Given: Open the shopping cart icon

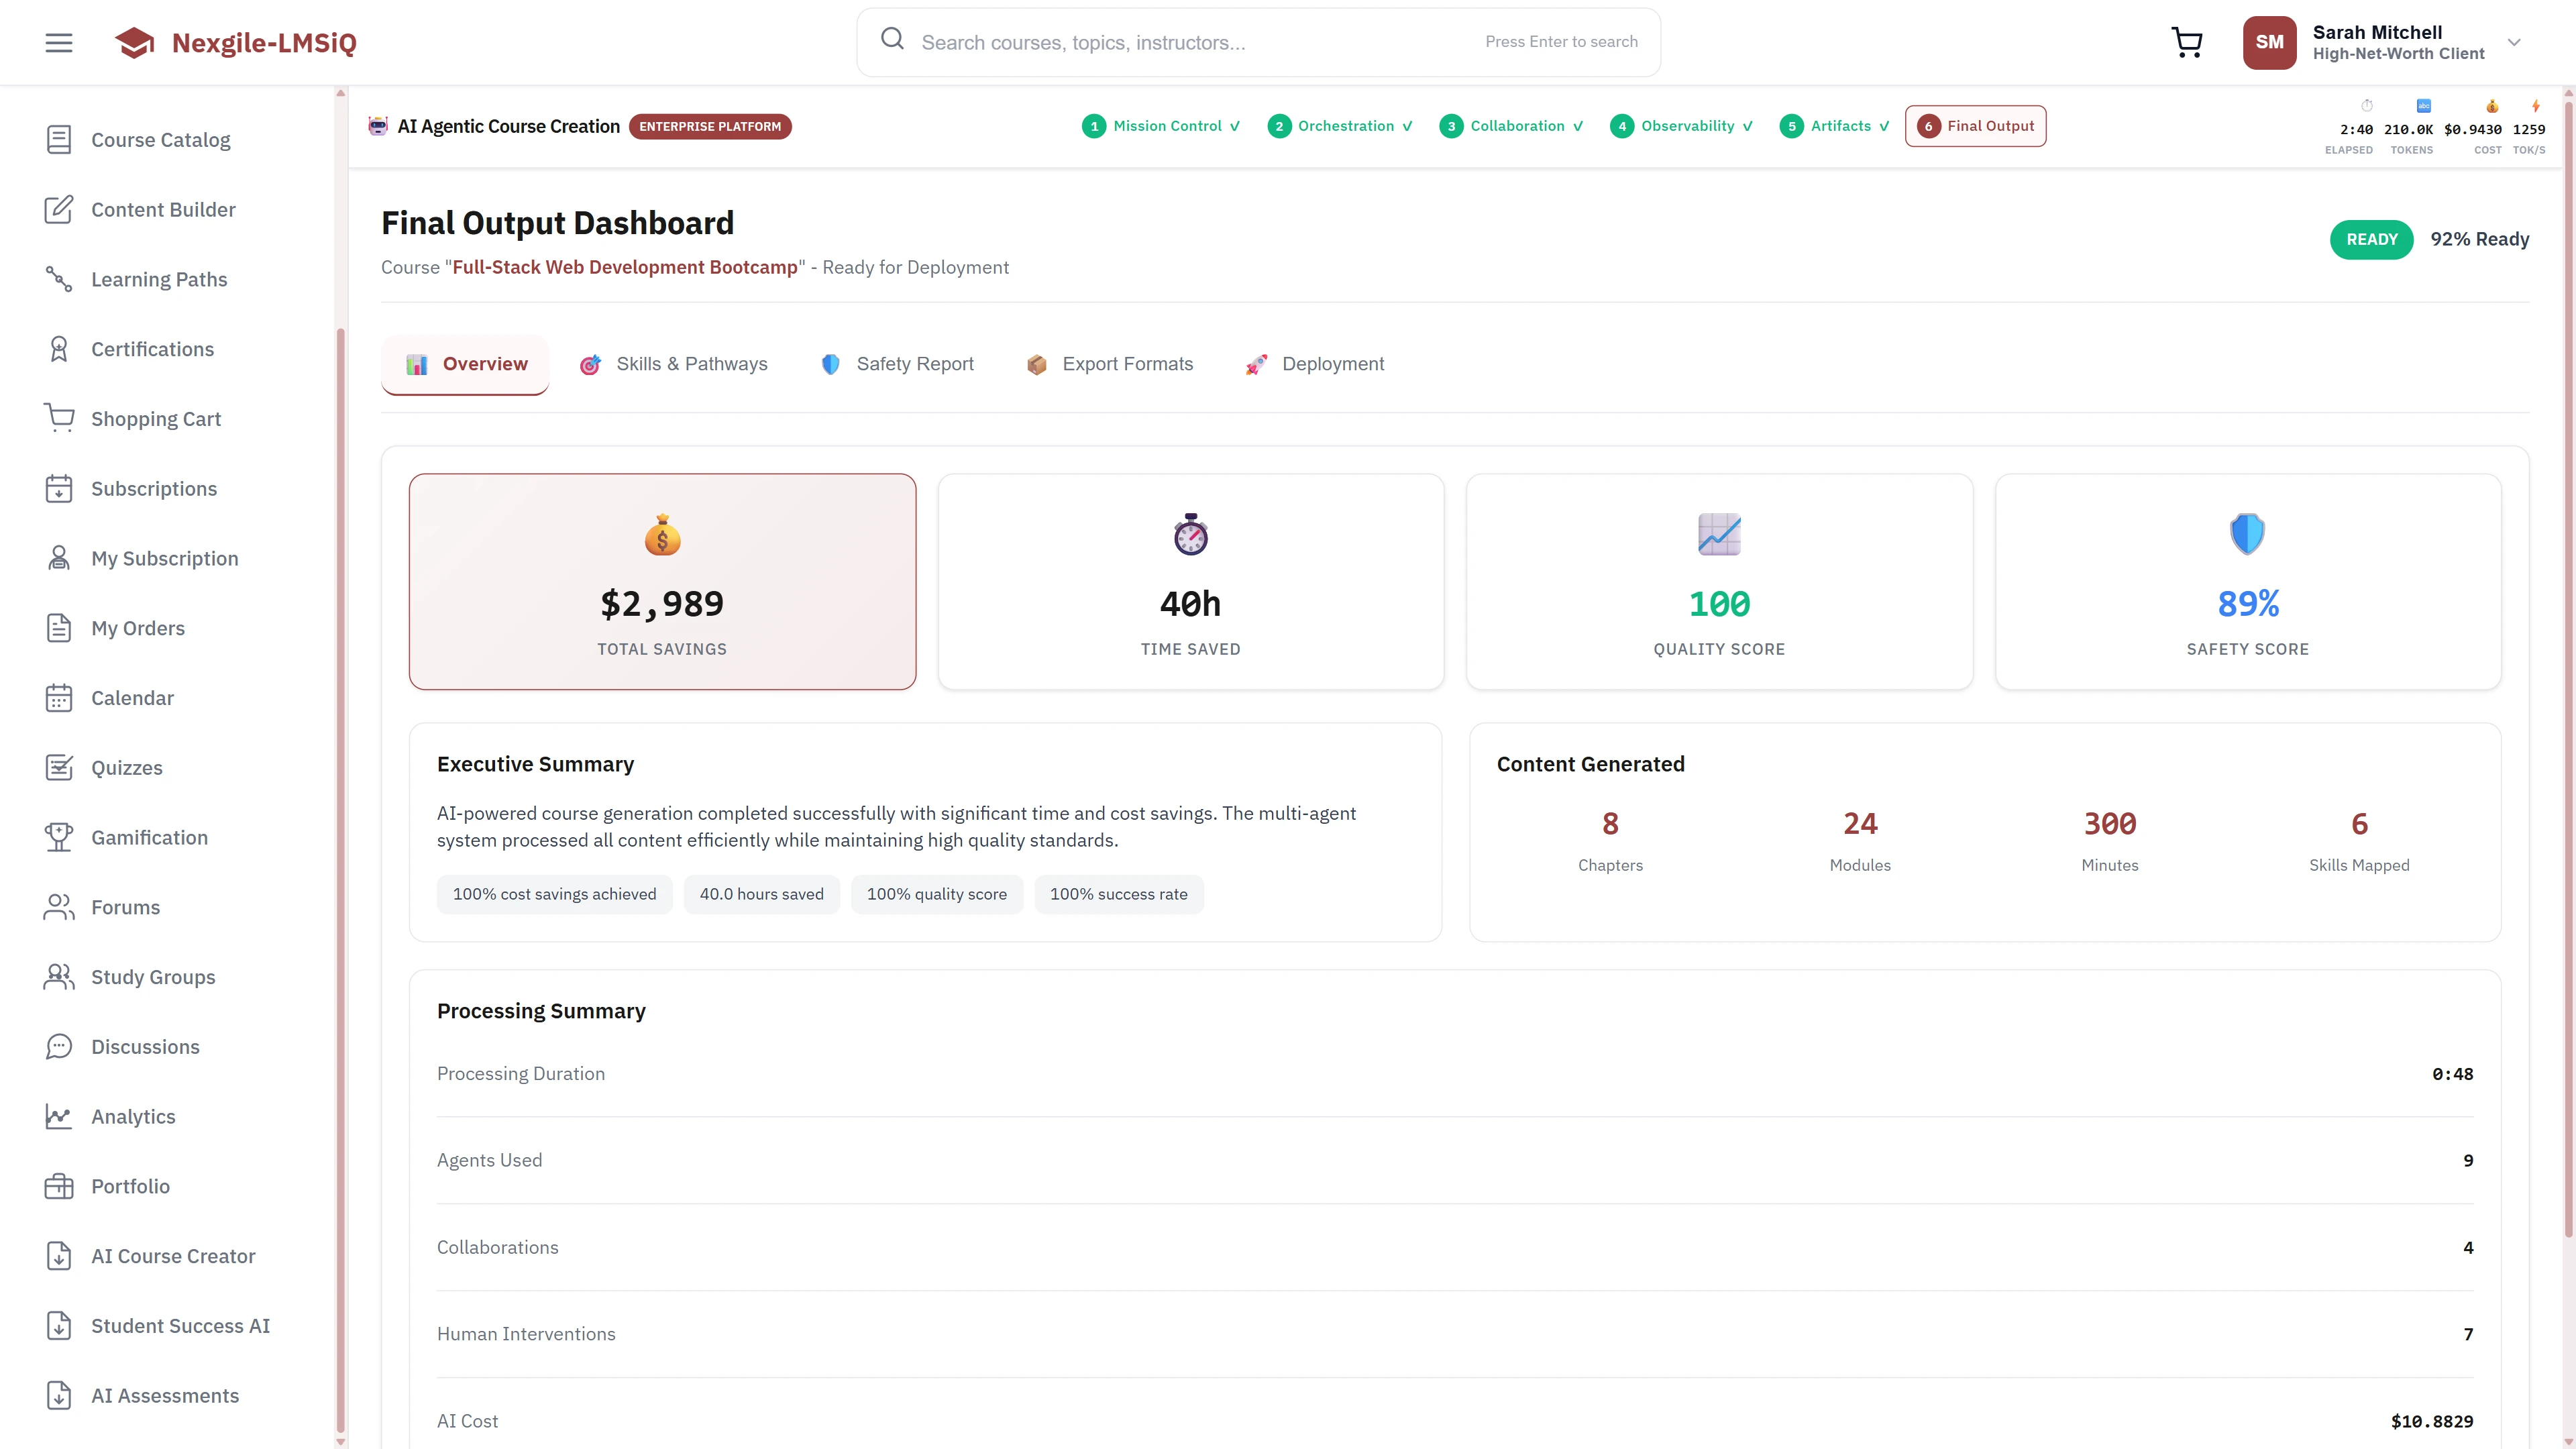Looking at the screenshot, I should point(2186,42).
